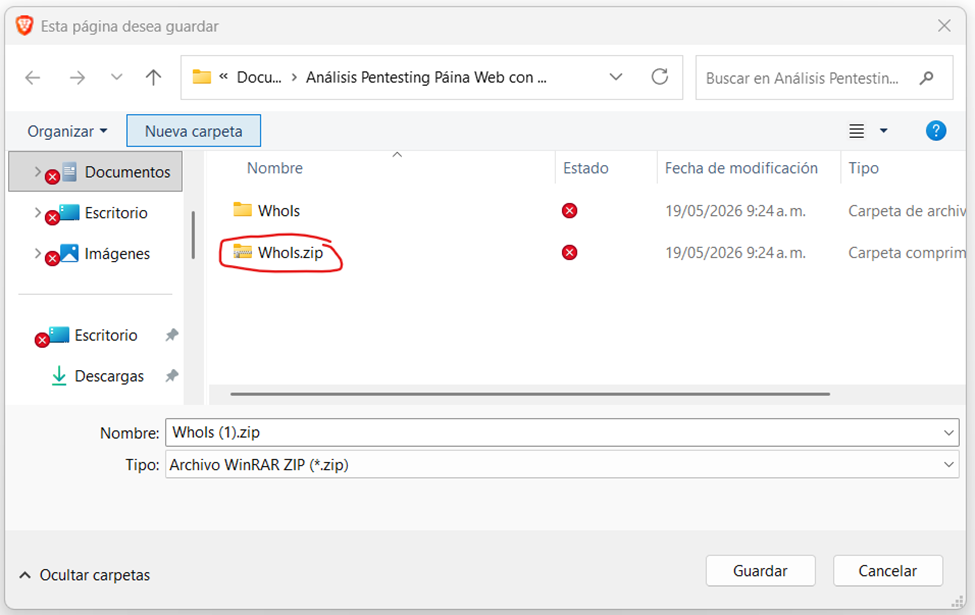Open the view options dropdown arrow
Image resolution: width=975 pixels, height=615 pixels.
tap(884, 131)
